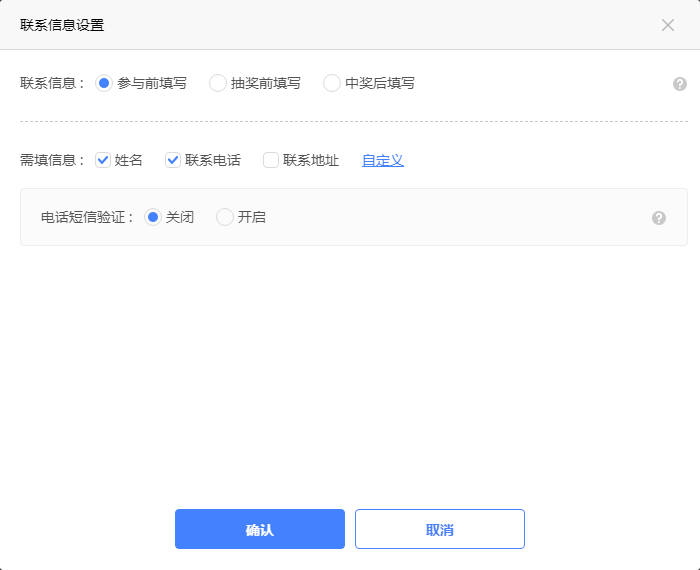
Task: Set 电话短信验证 to 关闭
Action: point(153,217)
